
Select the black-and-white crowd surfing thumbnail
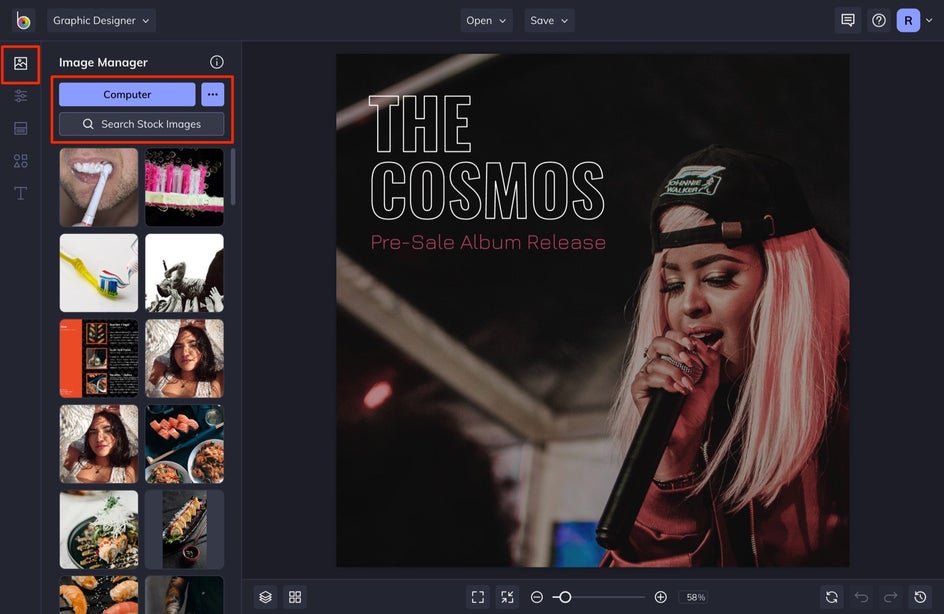(x=184, y=273)
